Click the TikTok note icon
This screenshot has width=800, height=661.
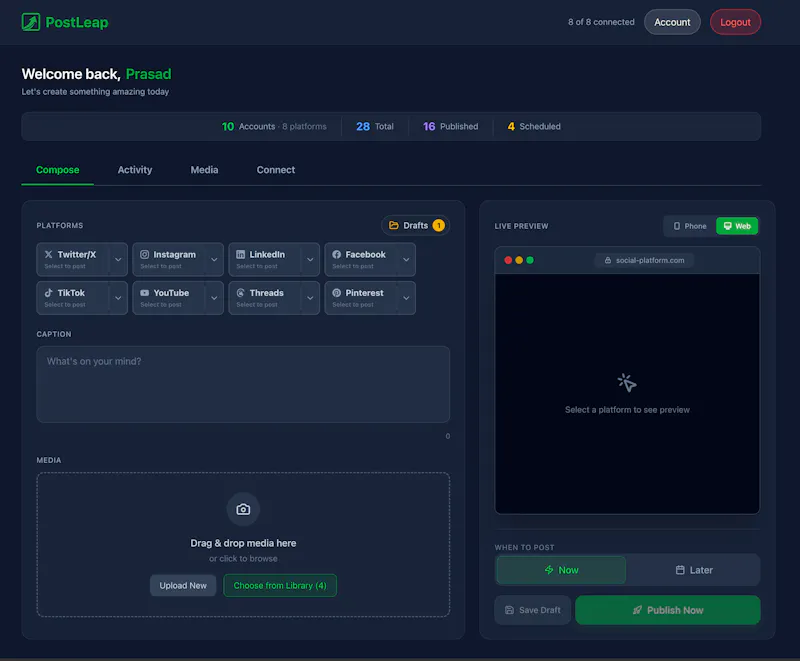point(48,293)
